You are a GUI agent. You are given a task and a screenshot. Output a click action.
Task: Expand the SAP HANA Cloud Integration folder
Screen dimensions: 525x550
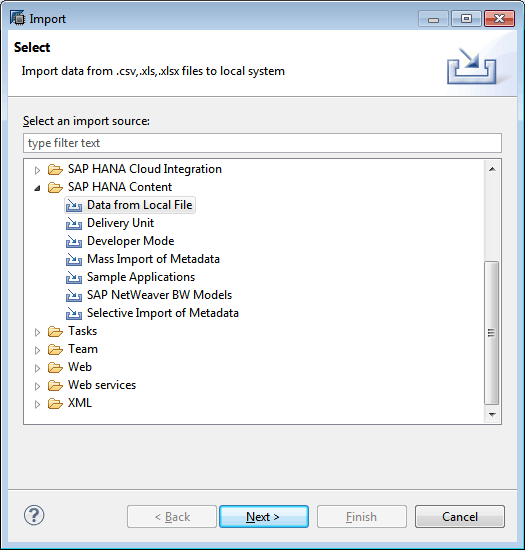(37, 170)
